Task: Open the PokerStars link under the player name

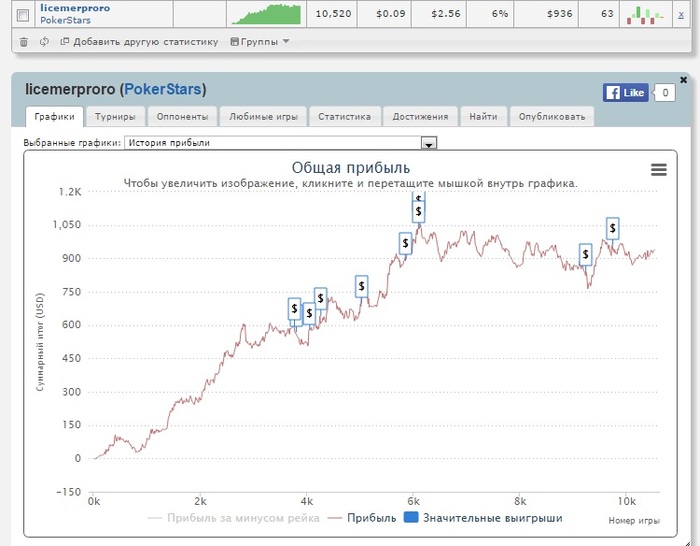Action: 65,20
